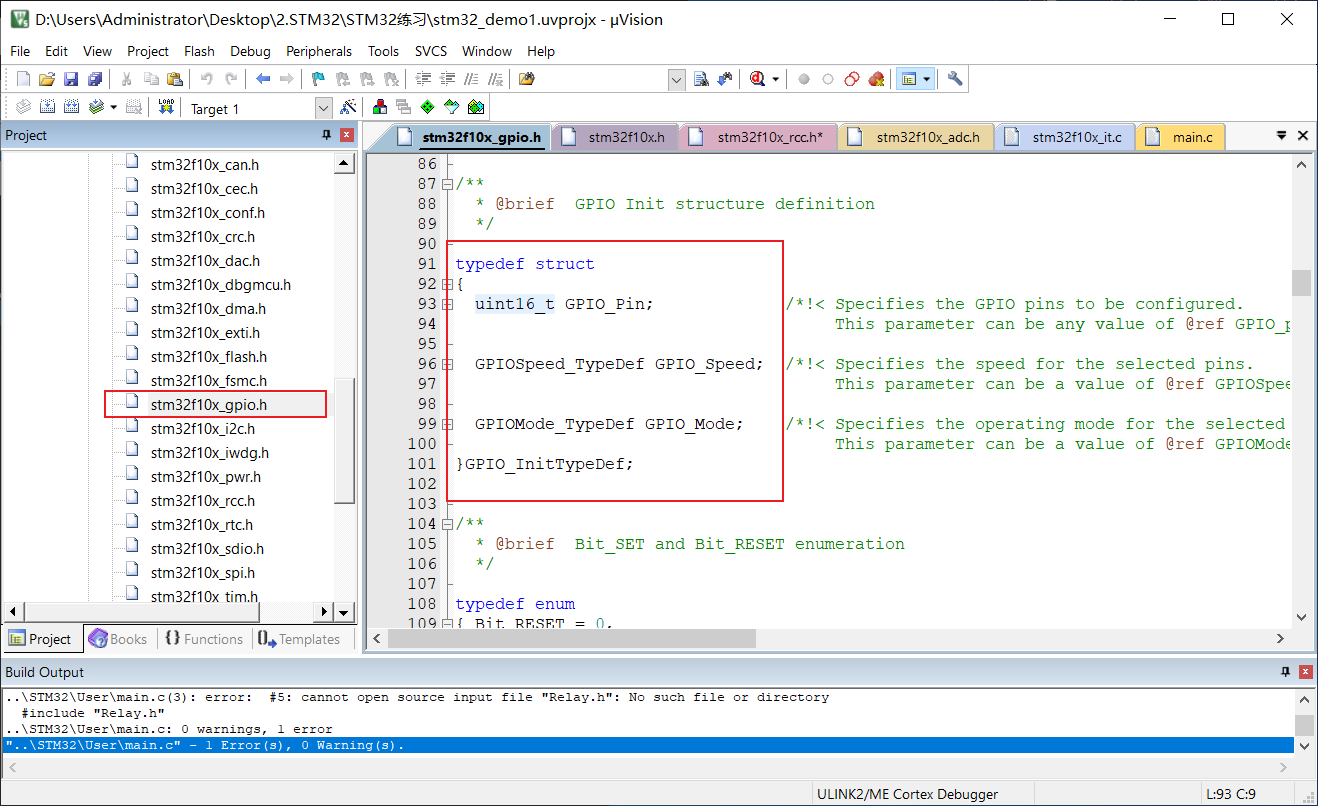Image resolution: width=1318 pixels, height=806 pixels.
Task: Click the Relay.h error line in Build Output
Action: 417,697
